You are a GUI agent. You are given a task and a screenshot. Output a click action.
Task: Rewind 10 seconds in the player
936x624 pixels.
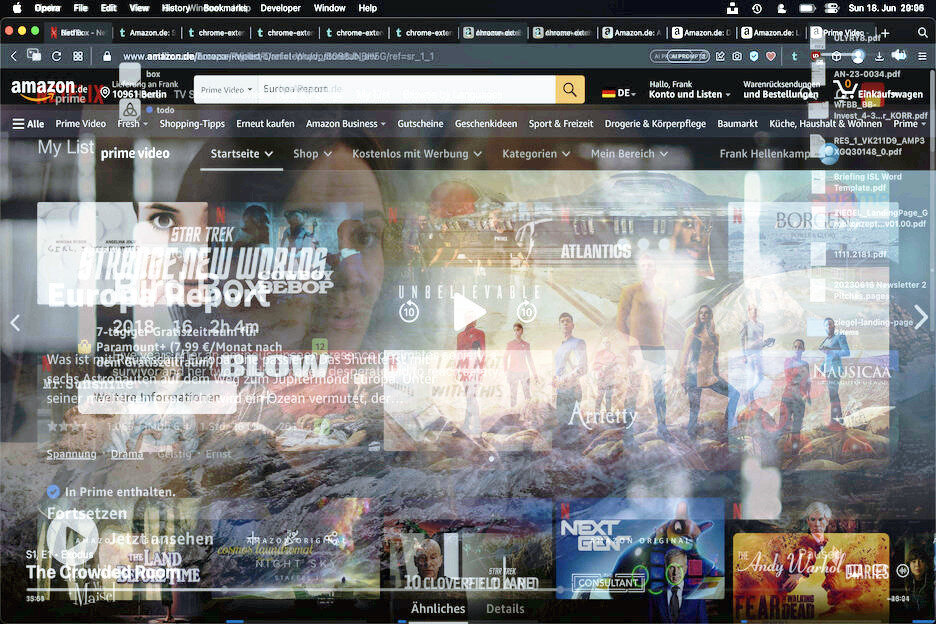[x=409, y=311]
